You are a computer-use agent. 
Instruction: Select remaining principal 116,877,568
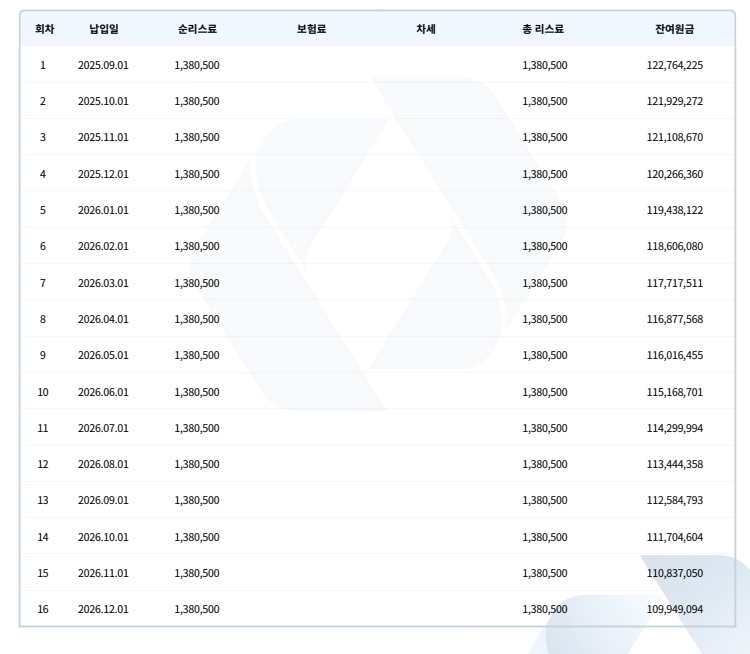(x=675, y=319)
